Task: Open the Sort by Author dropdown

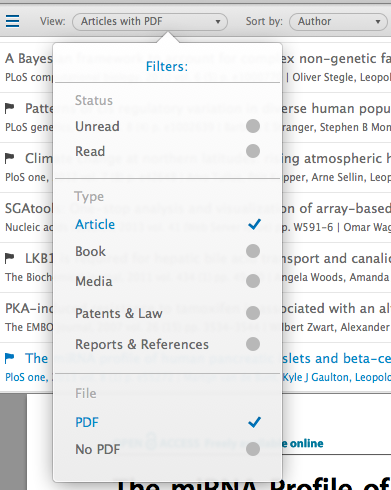Action: pyautogui.click(x=338, y=22)
